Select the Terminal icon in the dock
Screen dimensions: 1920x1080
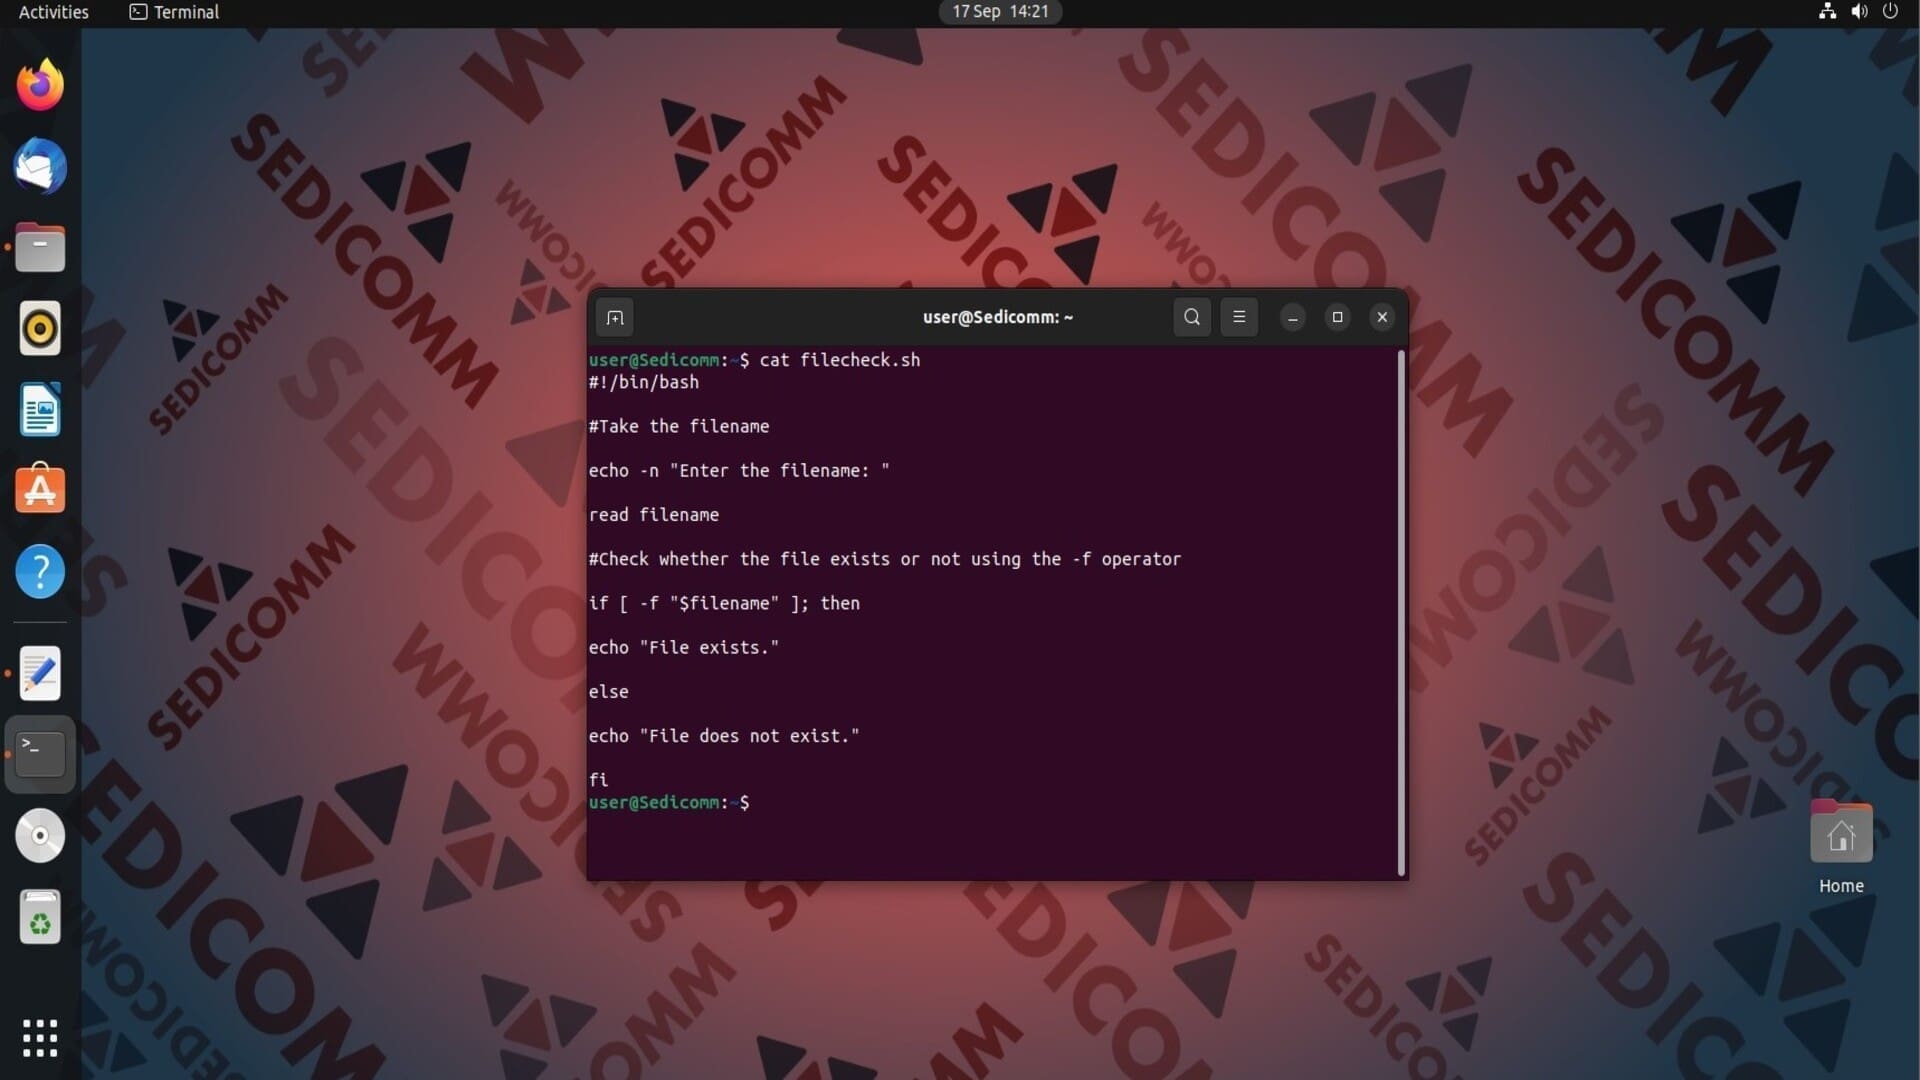click(40, 754)
